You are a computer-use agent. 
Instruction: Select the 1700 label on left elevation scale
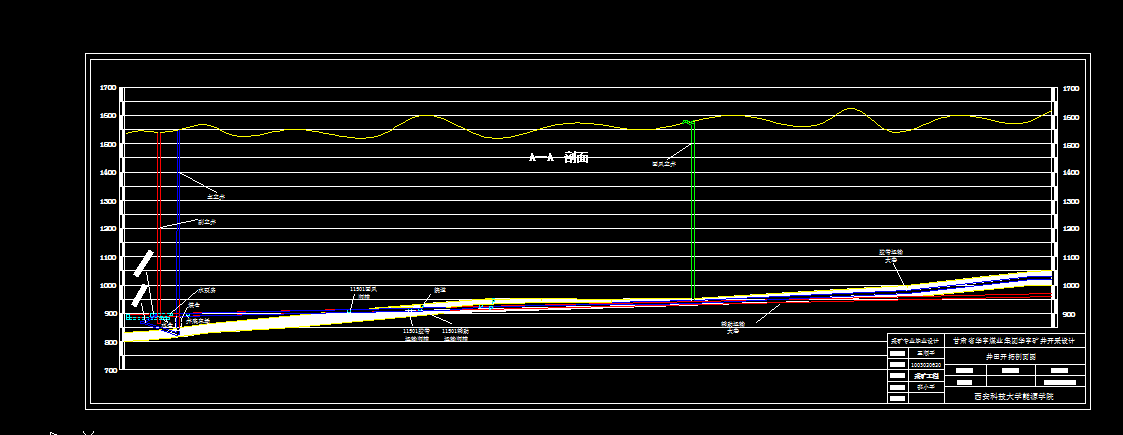pyautogui.click(x=108, y=87)
